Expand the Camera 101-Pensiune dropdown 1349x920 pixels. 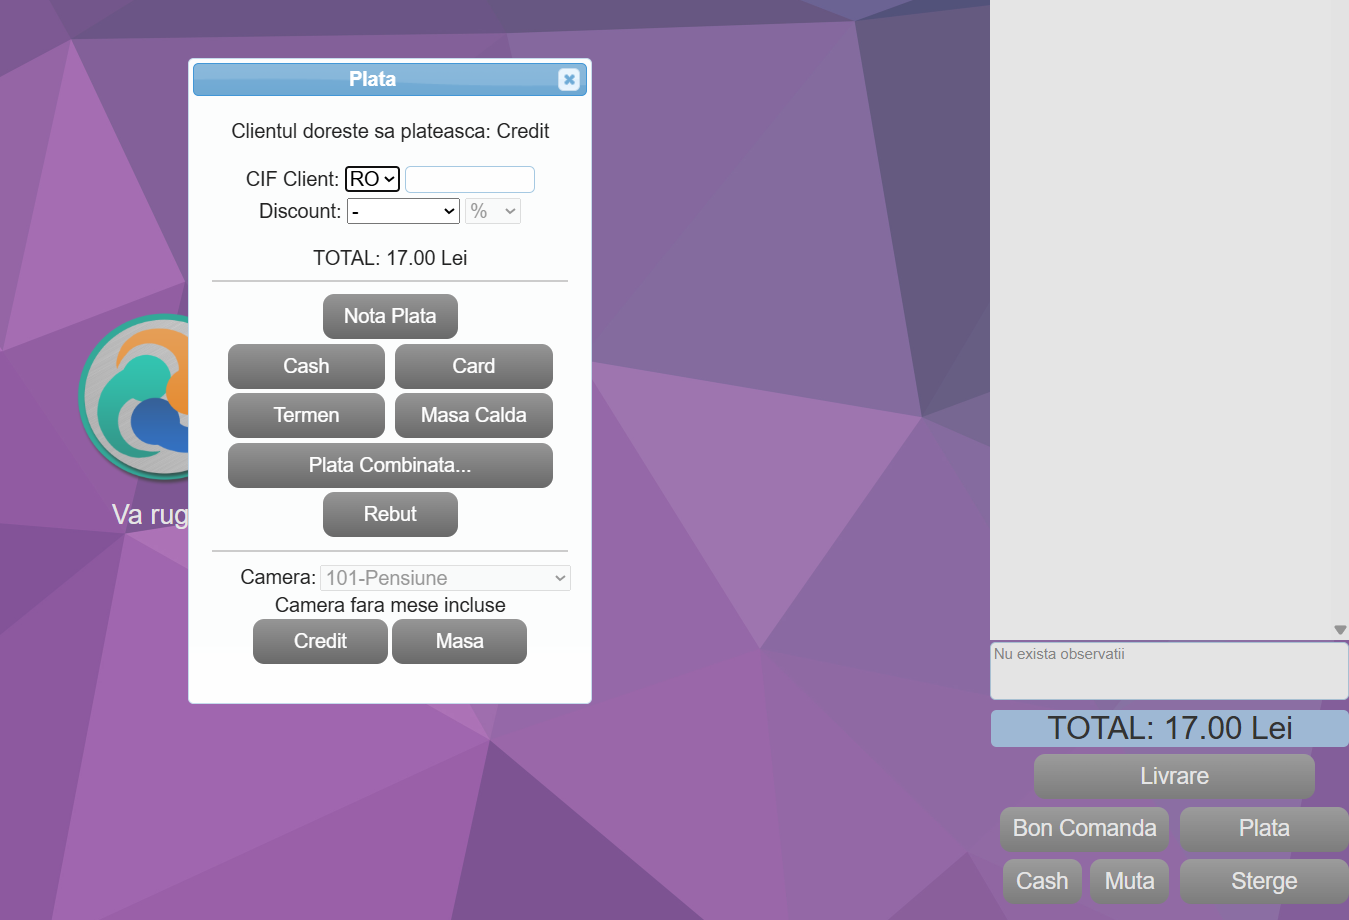point(445,578)
